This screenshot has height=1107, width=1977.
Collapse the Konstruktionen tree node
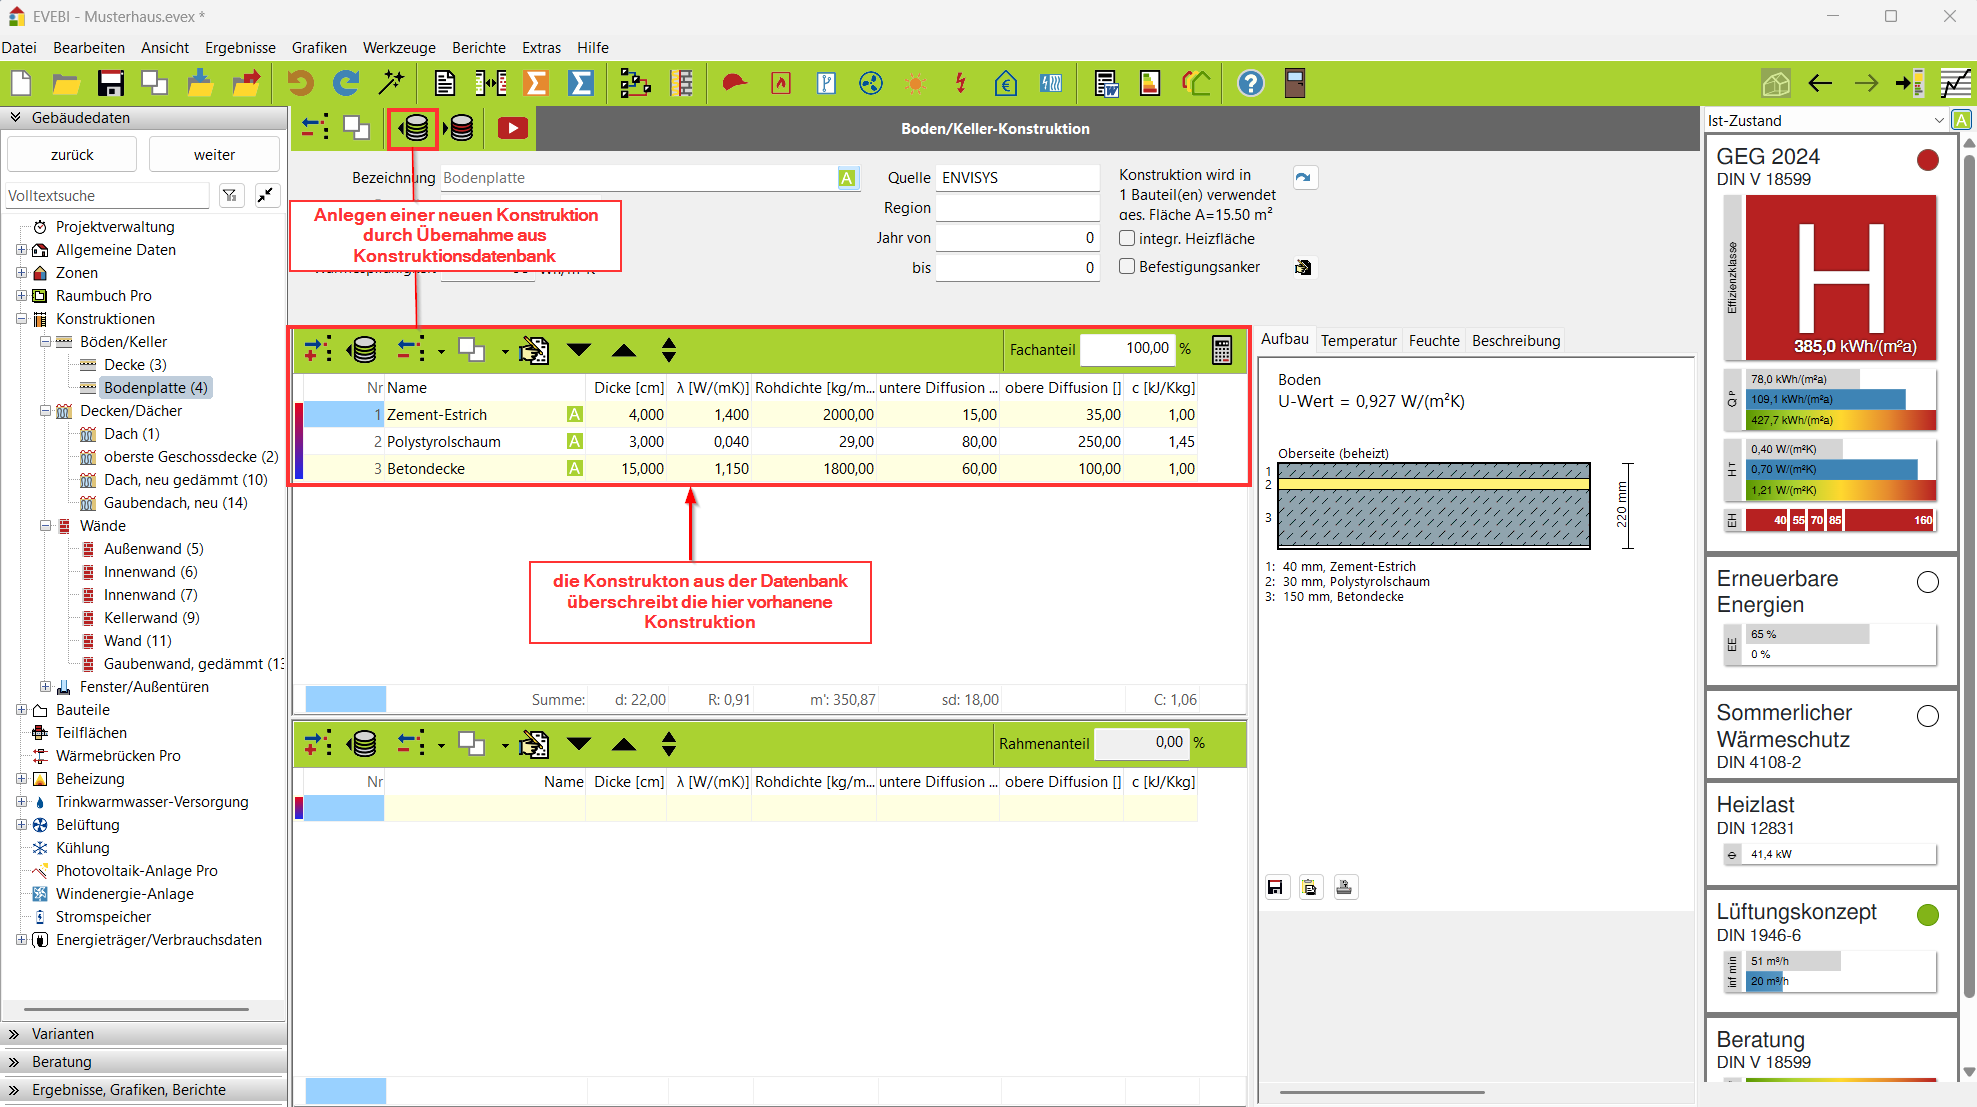pyautogui.click(x=21, y=318)
